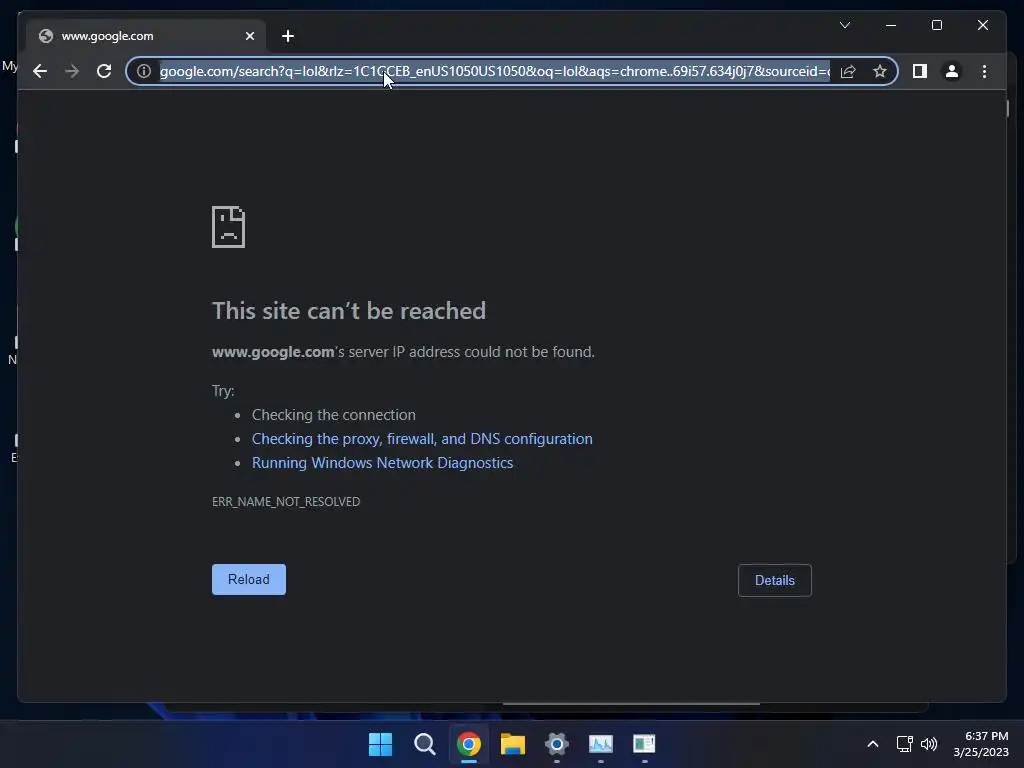This screenshot has width=1024, height=768.
Task: Open network status icon in system tray
Action: point(904,744)
